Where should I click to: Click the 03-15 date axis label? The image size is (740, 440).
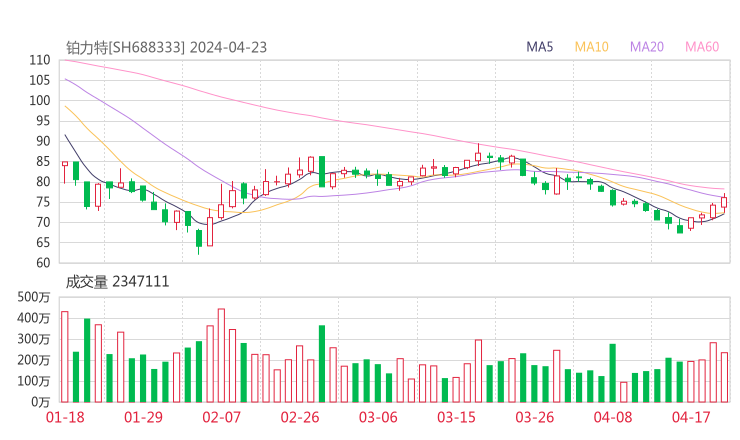click(x=456, y=417)
